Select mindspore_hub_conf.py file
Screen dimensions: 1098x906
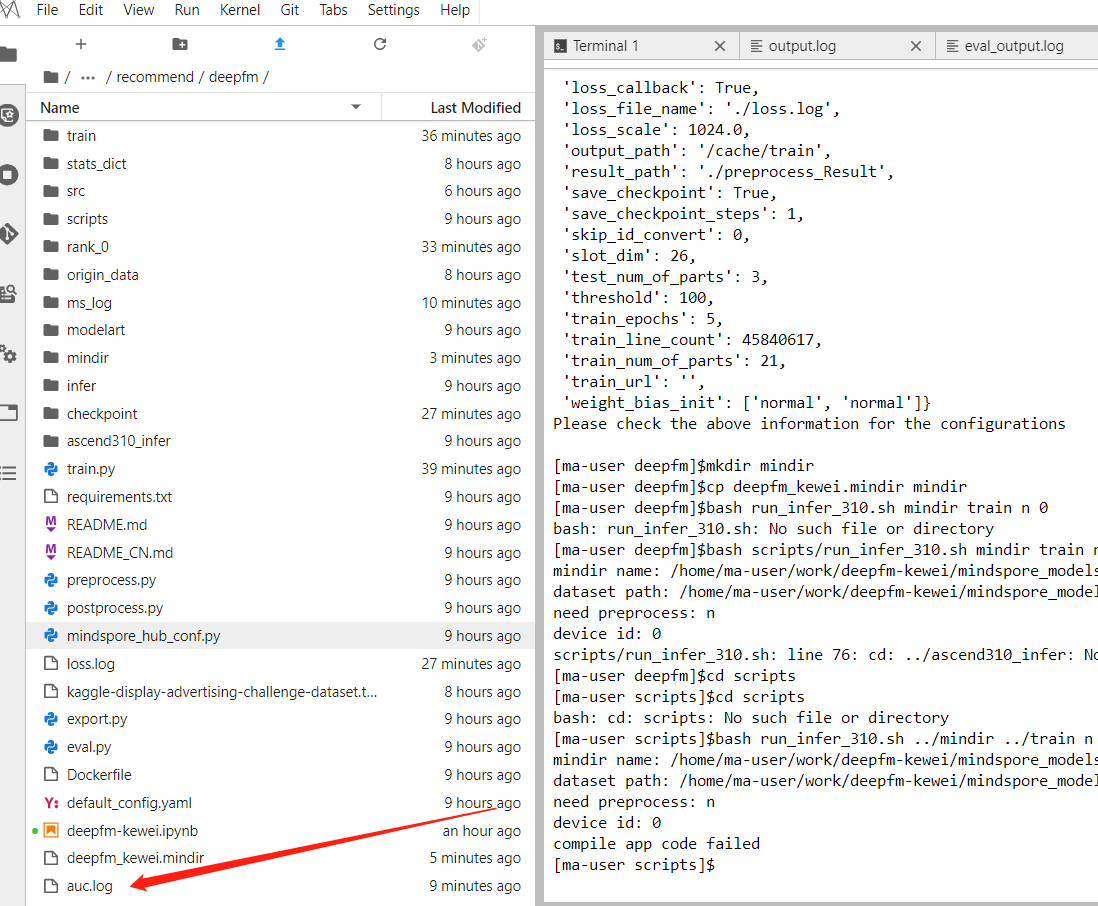pos(281,636)
